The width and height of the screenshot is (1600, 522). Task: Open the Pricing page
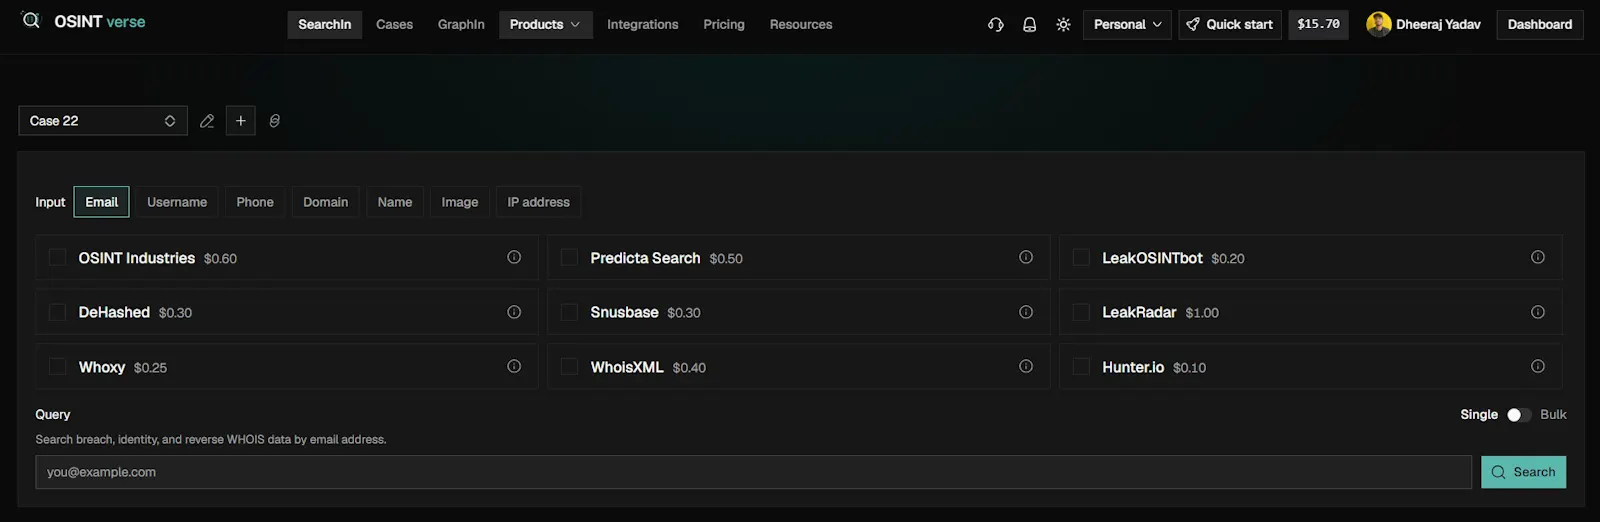pos(724,24)
